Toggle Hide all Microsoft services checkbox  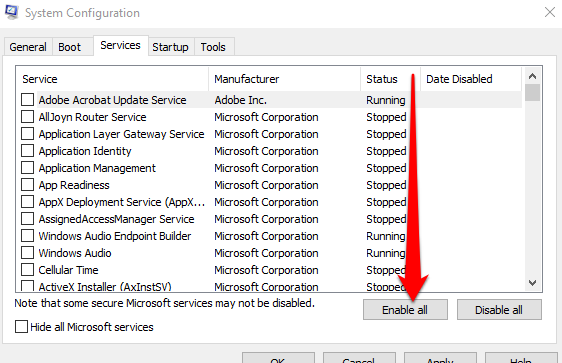click(x=22, y=327)
